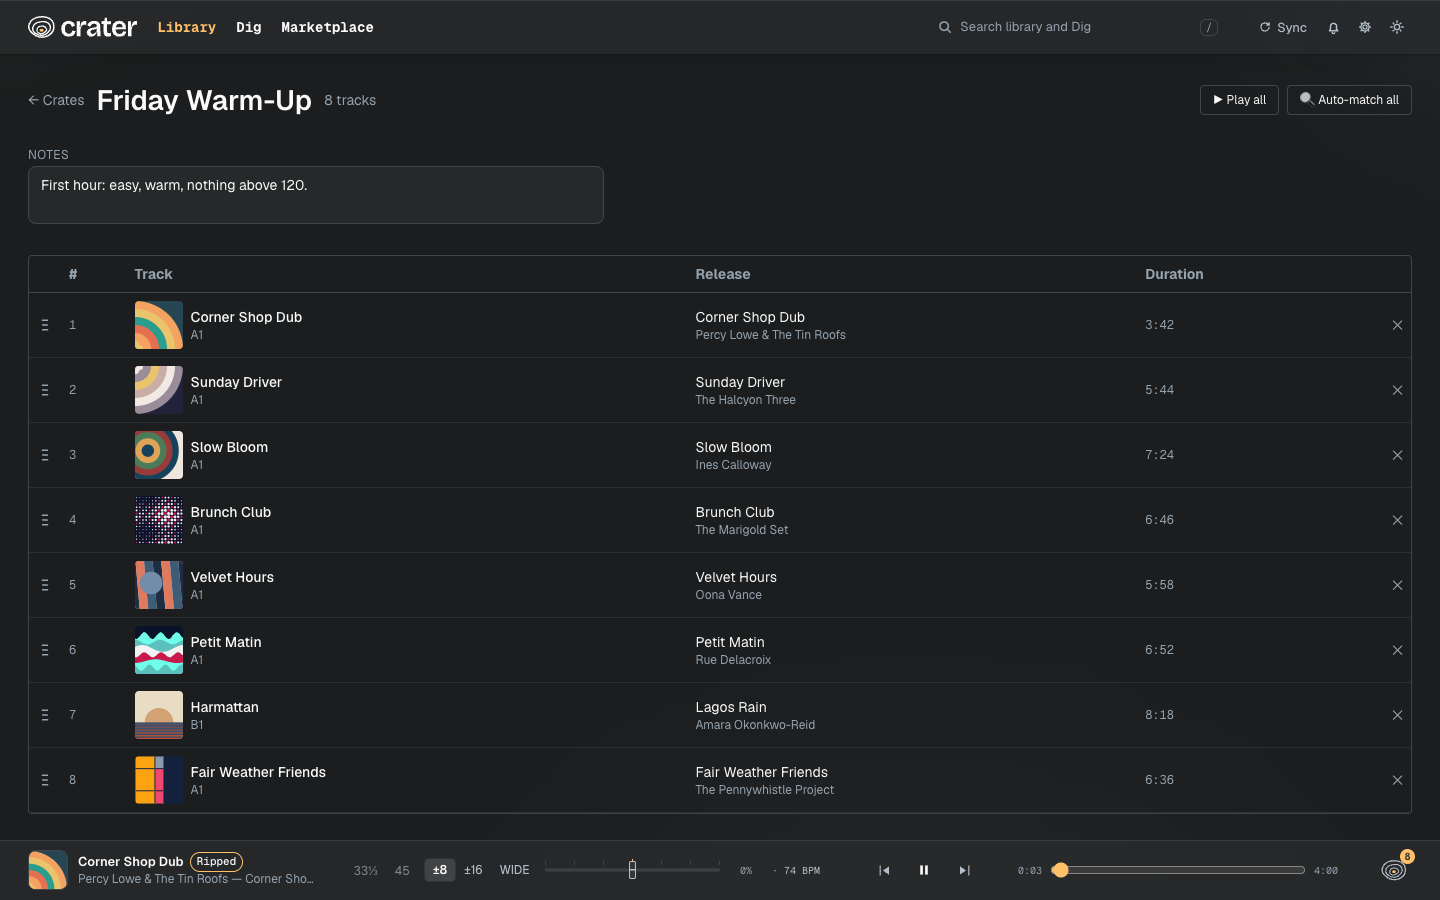The image size is (1440, 900).
Task: Click drag handle for Velvet Hours row
Action: pyautogui.click(x=45, y=585)
